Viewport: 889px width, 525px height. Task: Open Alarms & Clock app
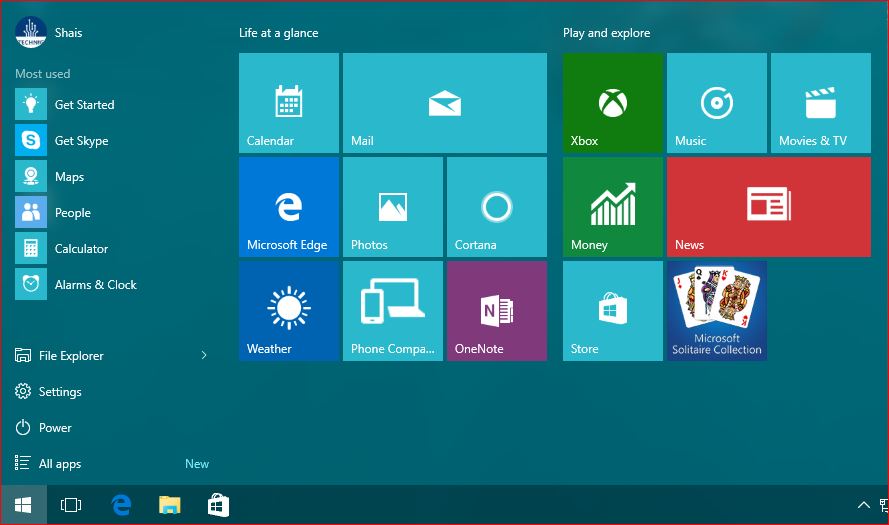[x=111, y=284]
